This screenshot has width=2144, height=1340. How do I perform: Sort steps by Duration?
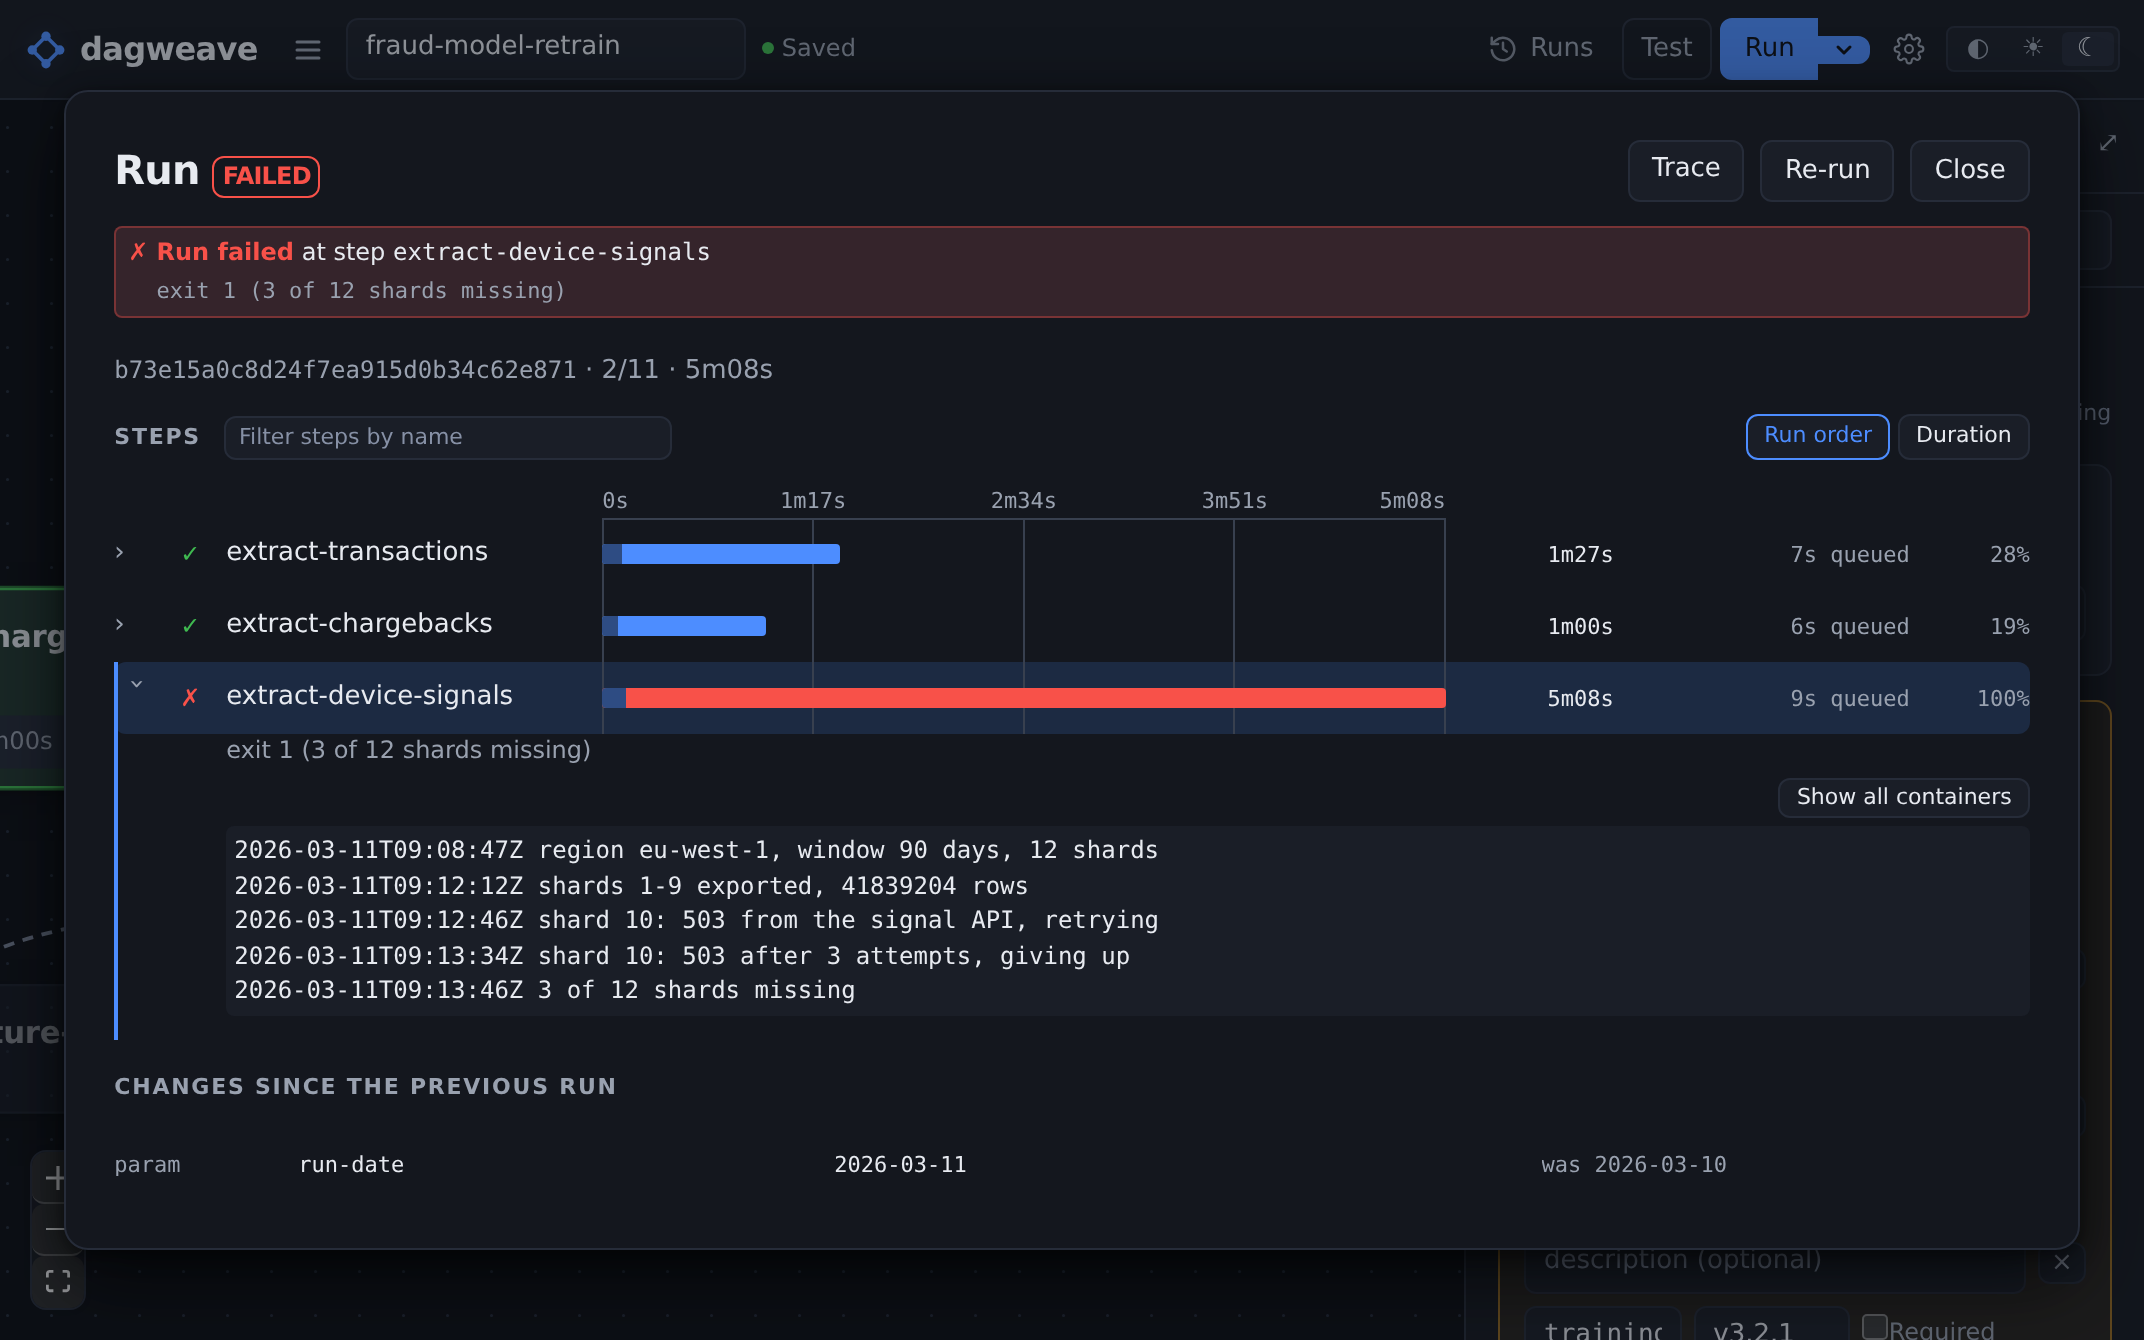click(1963, 436)
